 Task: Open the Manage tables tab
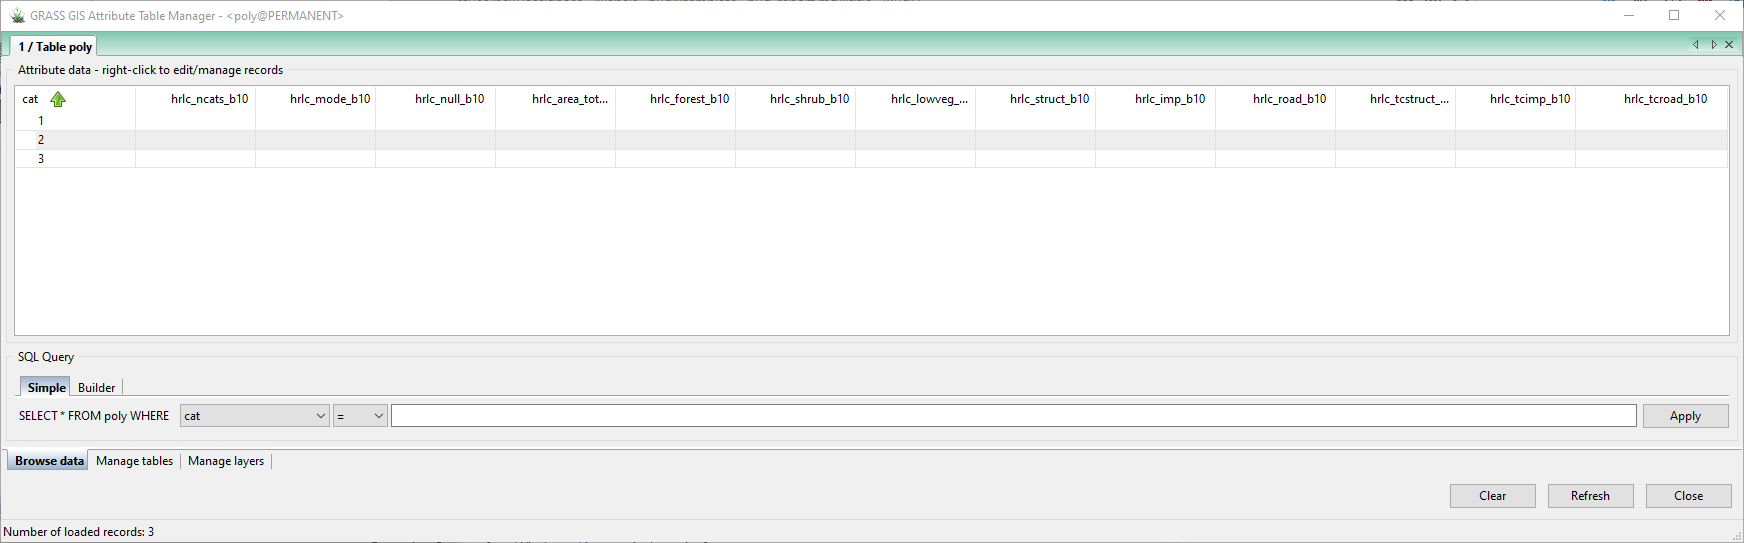pyautogui.click(x=135, y=461)
